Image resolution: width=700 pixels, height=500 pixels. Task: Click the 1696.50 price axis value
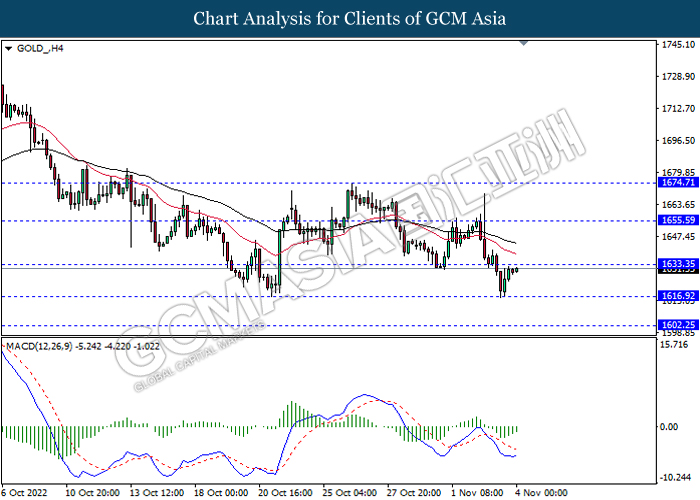[678, 140]
